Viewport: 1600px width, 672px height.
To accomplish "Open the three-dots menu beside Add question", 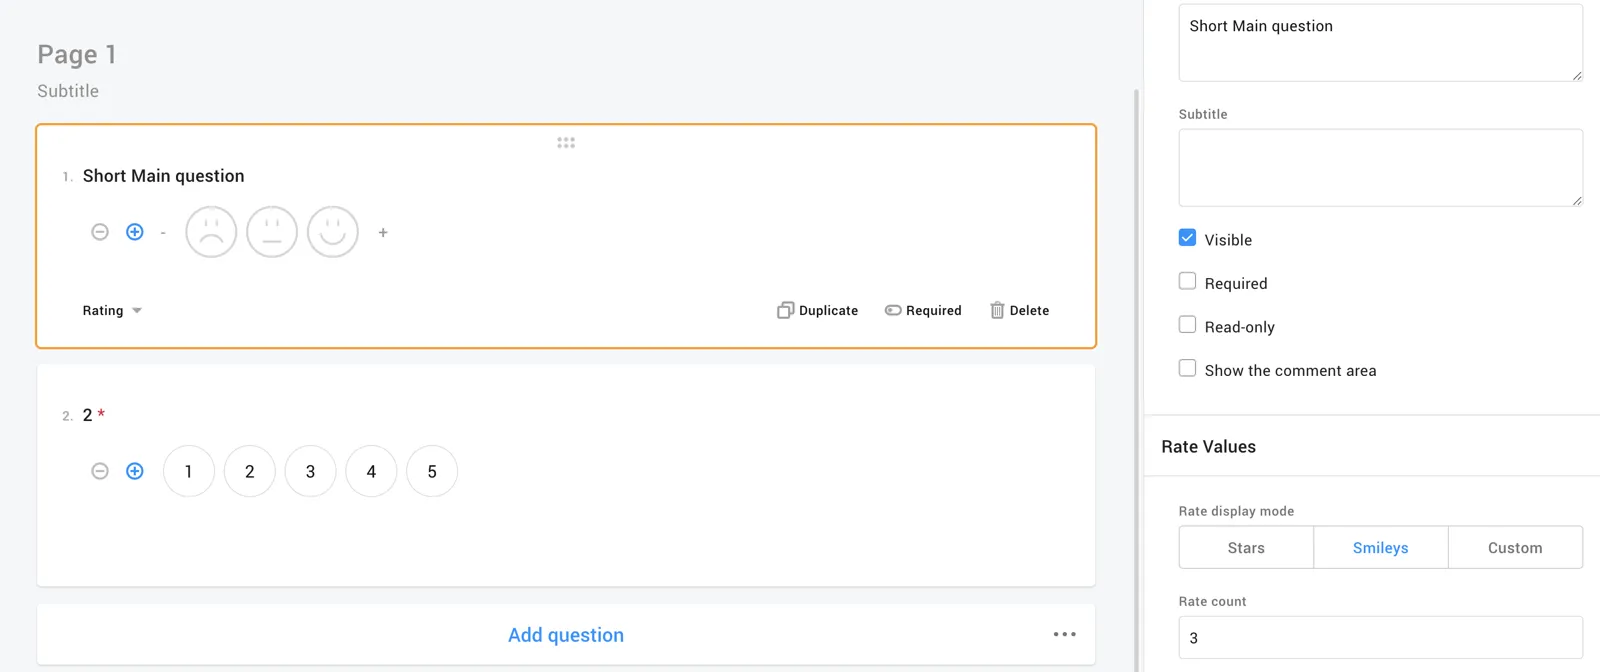I will [1064, 634].
